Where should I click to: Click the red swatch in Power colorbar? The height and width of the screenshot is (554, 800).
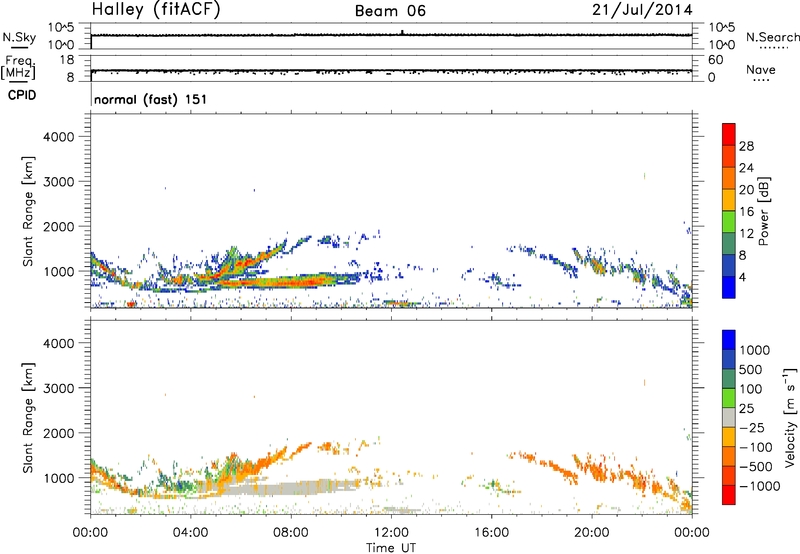click(729, 134)
